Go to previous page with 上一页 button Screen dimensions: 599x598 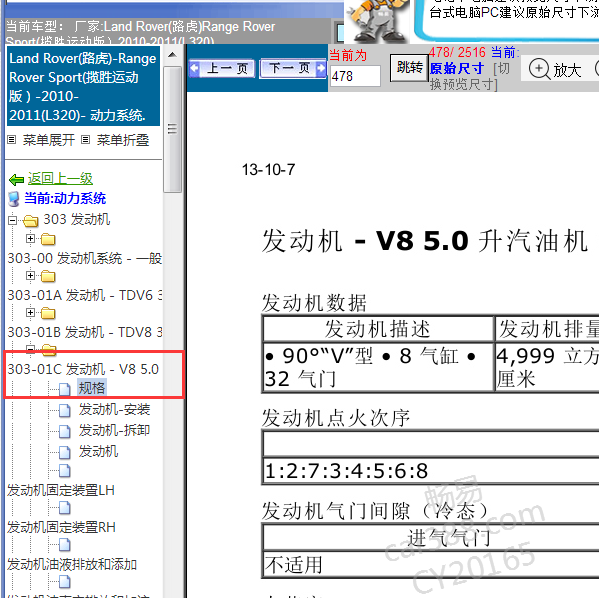(222, 69)
